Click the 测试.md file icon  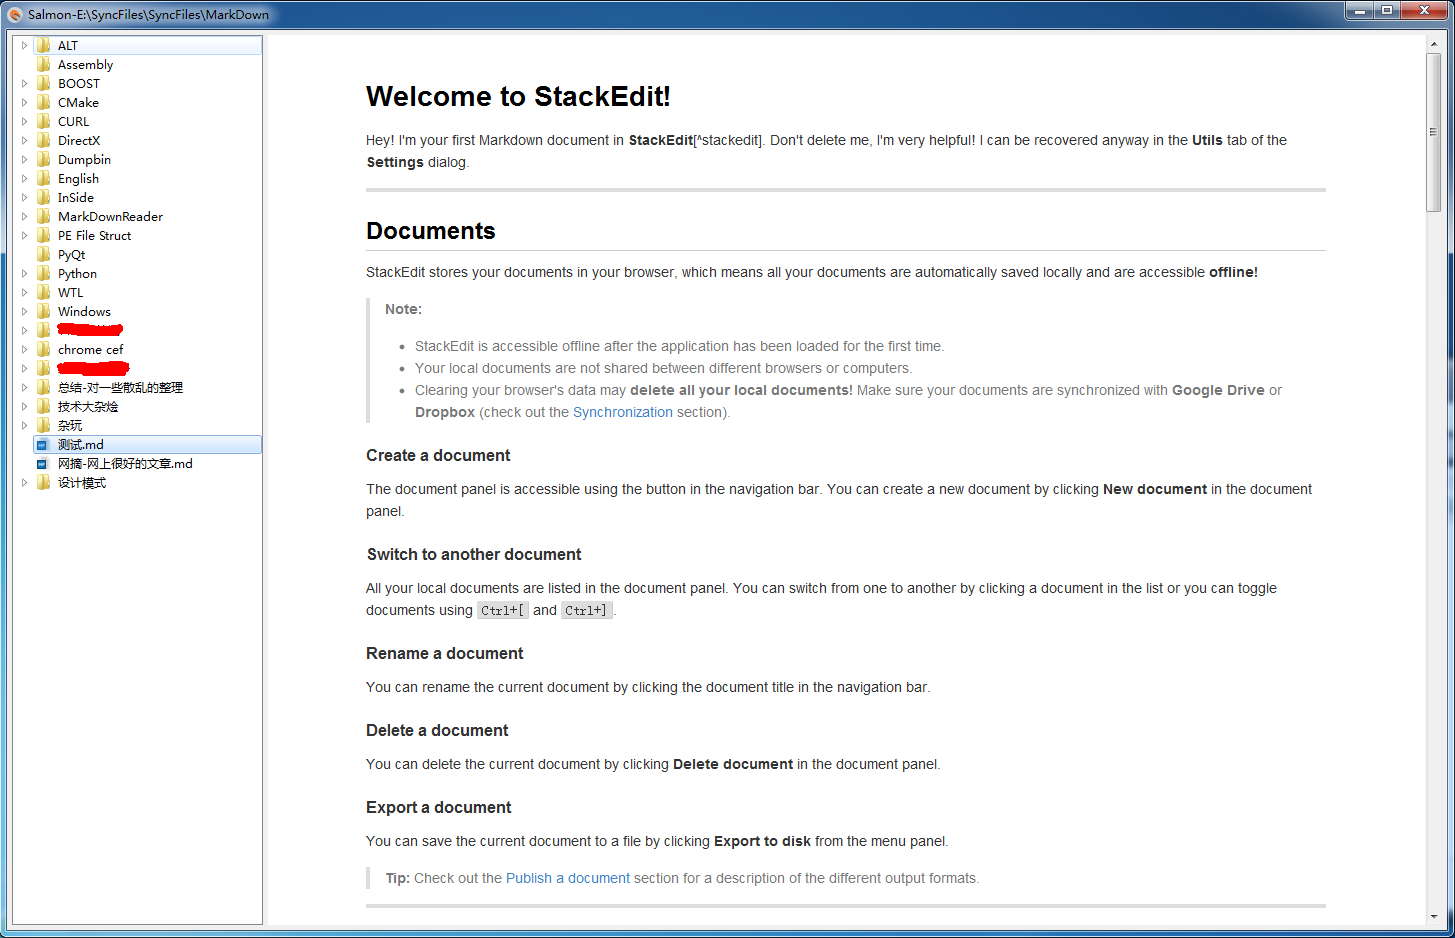42,445
